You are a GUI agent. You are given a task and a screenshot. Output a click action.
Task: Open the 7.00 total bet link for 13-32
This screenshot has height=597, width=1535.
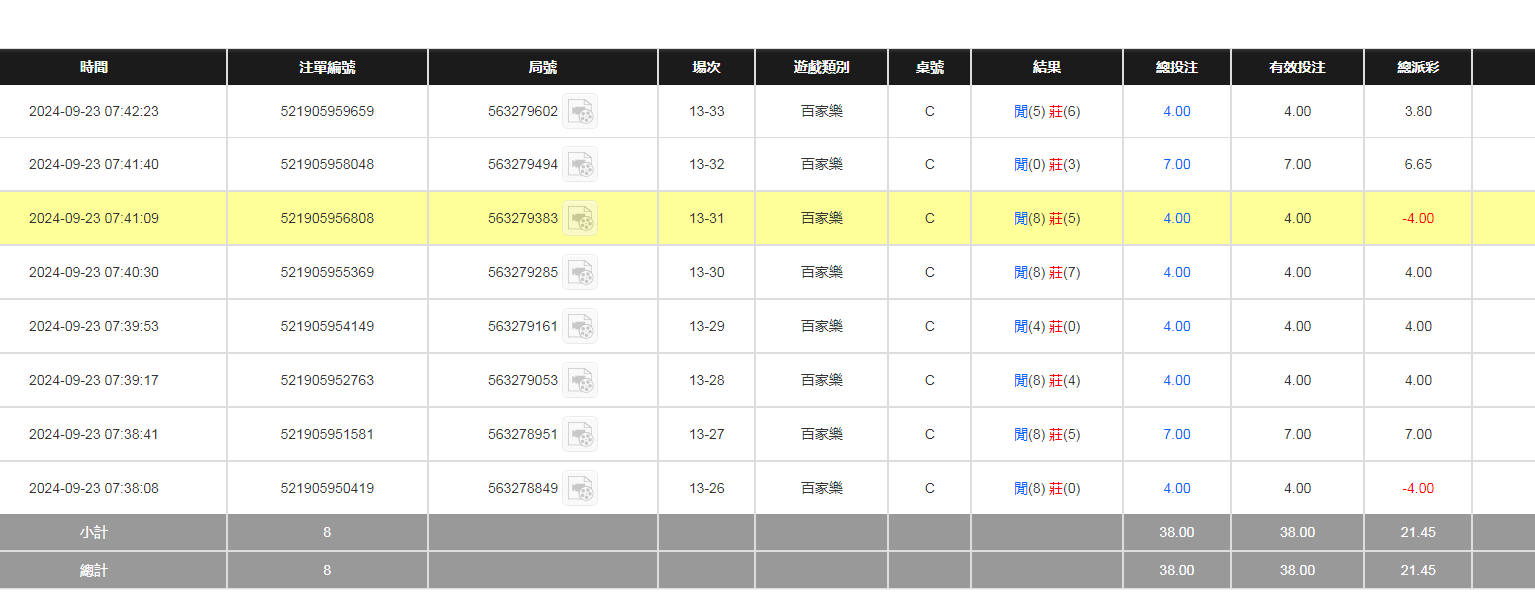pyautogui.click(x=1177, y=165)
